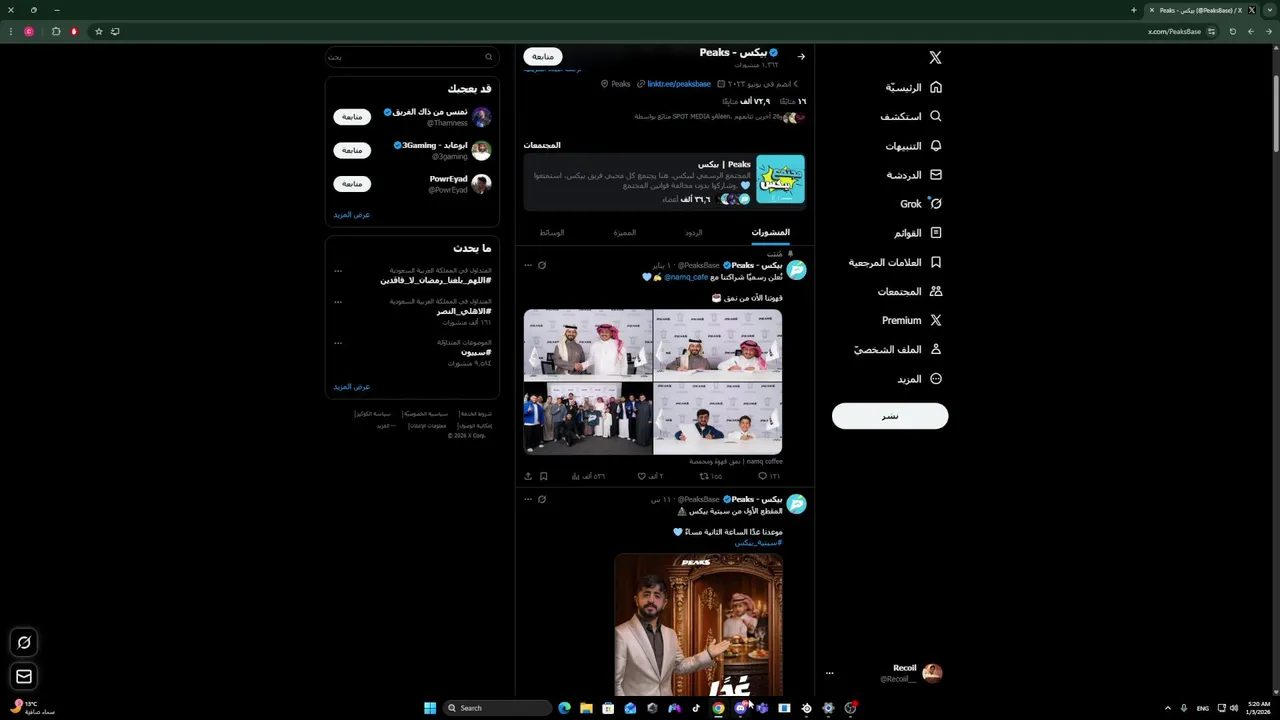Image resolution: width=1280 pixels, height=720 pixels.
Task: Open Profile (الملف الشخصيّ) in the sidebar
Action: (x=898, y=349)
